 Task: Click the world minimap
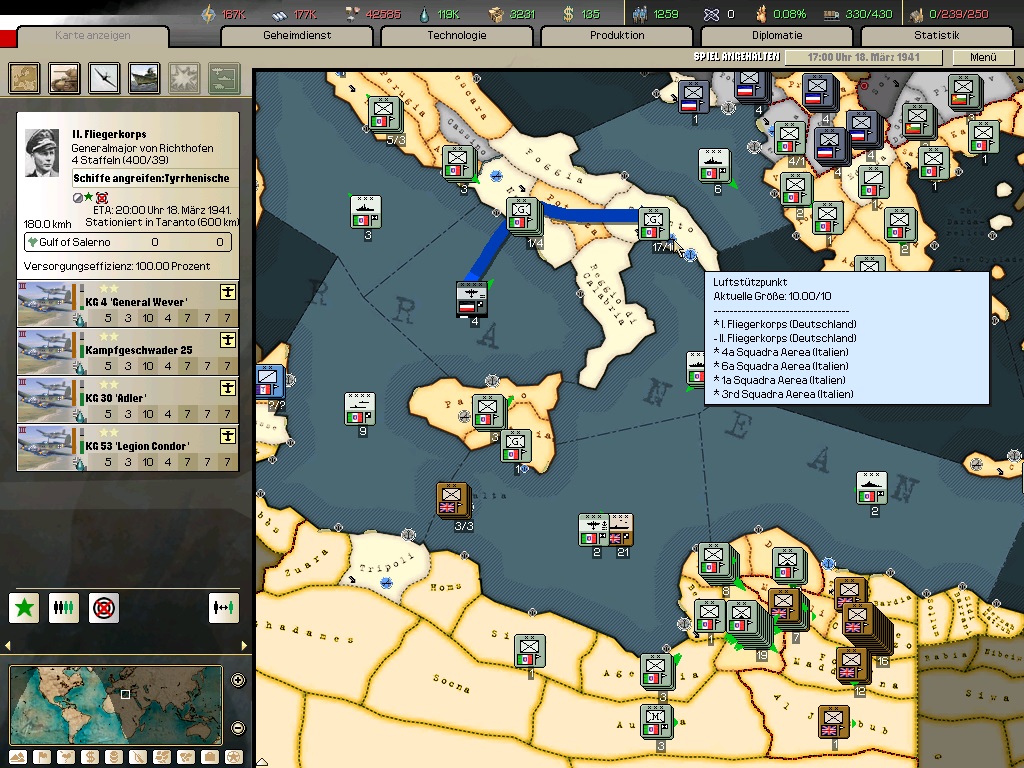116,705
